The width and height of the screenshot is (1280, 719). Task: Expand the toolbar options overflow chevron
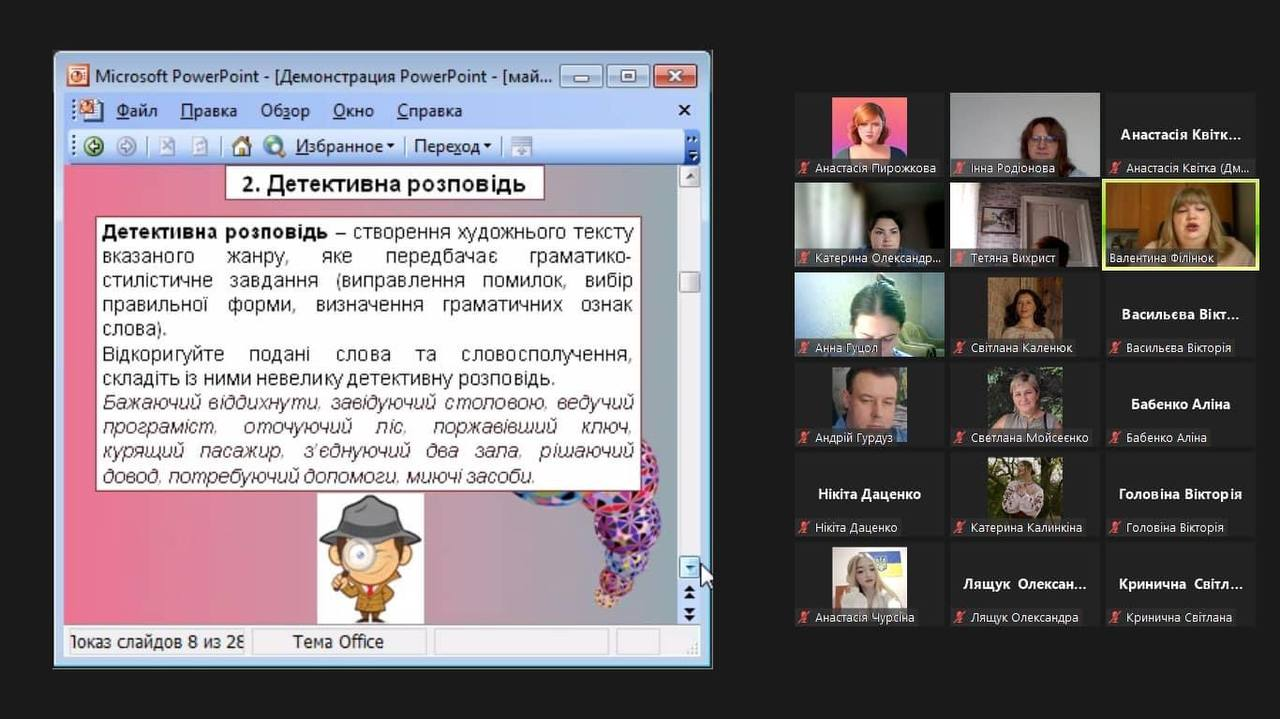(691, 147)
